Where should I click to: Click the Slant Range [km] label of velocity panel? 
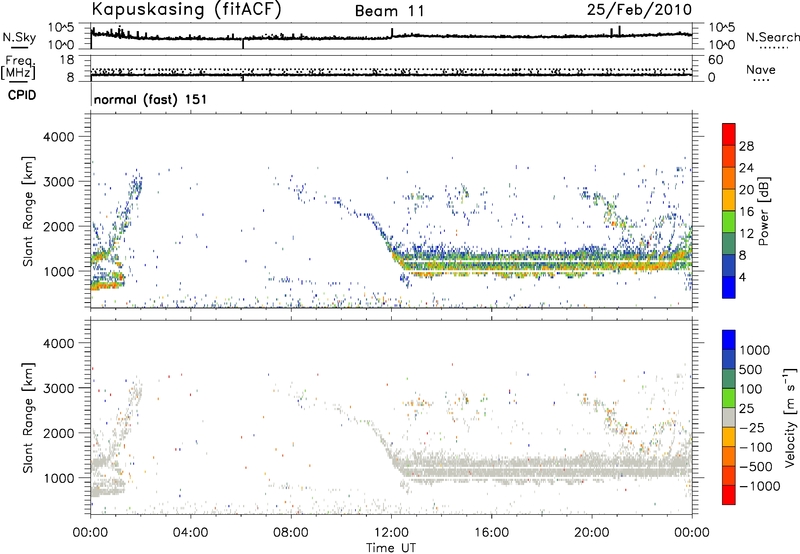tap(28, 417)
